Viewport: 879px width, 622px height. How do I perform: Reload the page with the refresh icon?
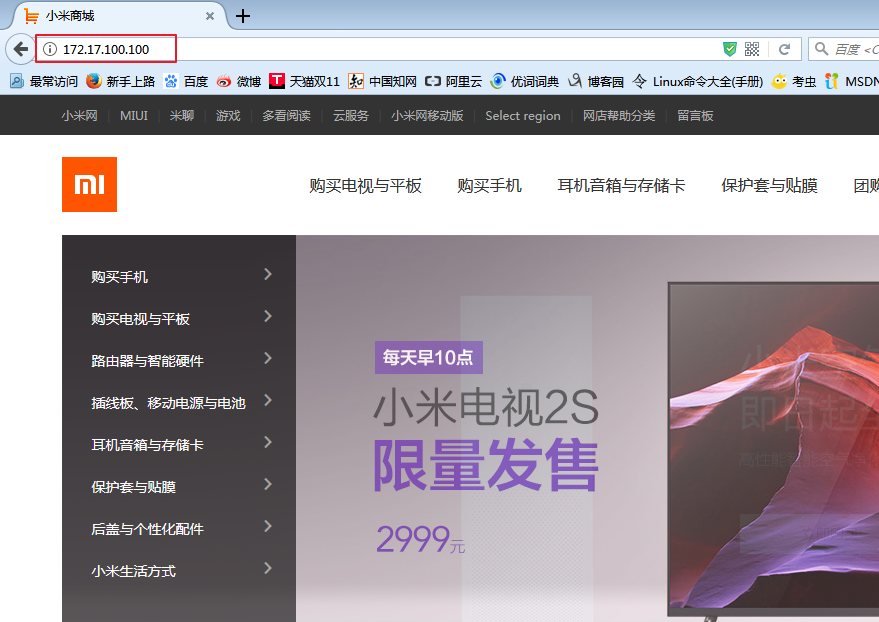pyautogui.click(x=784, y=49)
